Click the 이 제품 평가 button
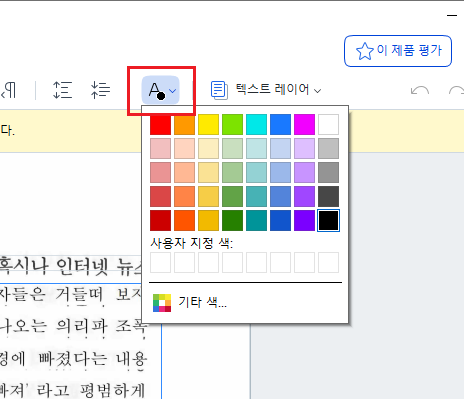The height and width of the screenshot is (399, 464). click(398, 51)
